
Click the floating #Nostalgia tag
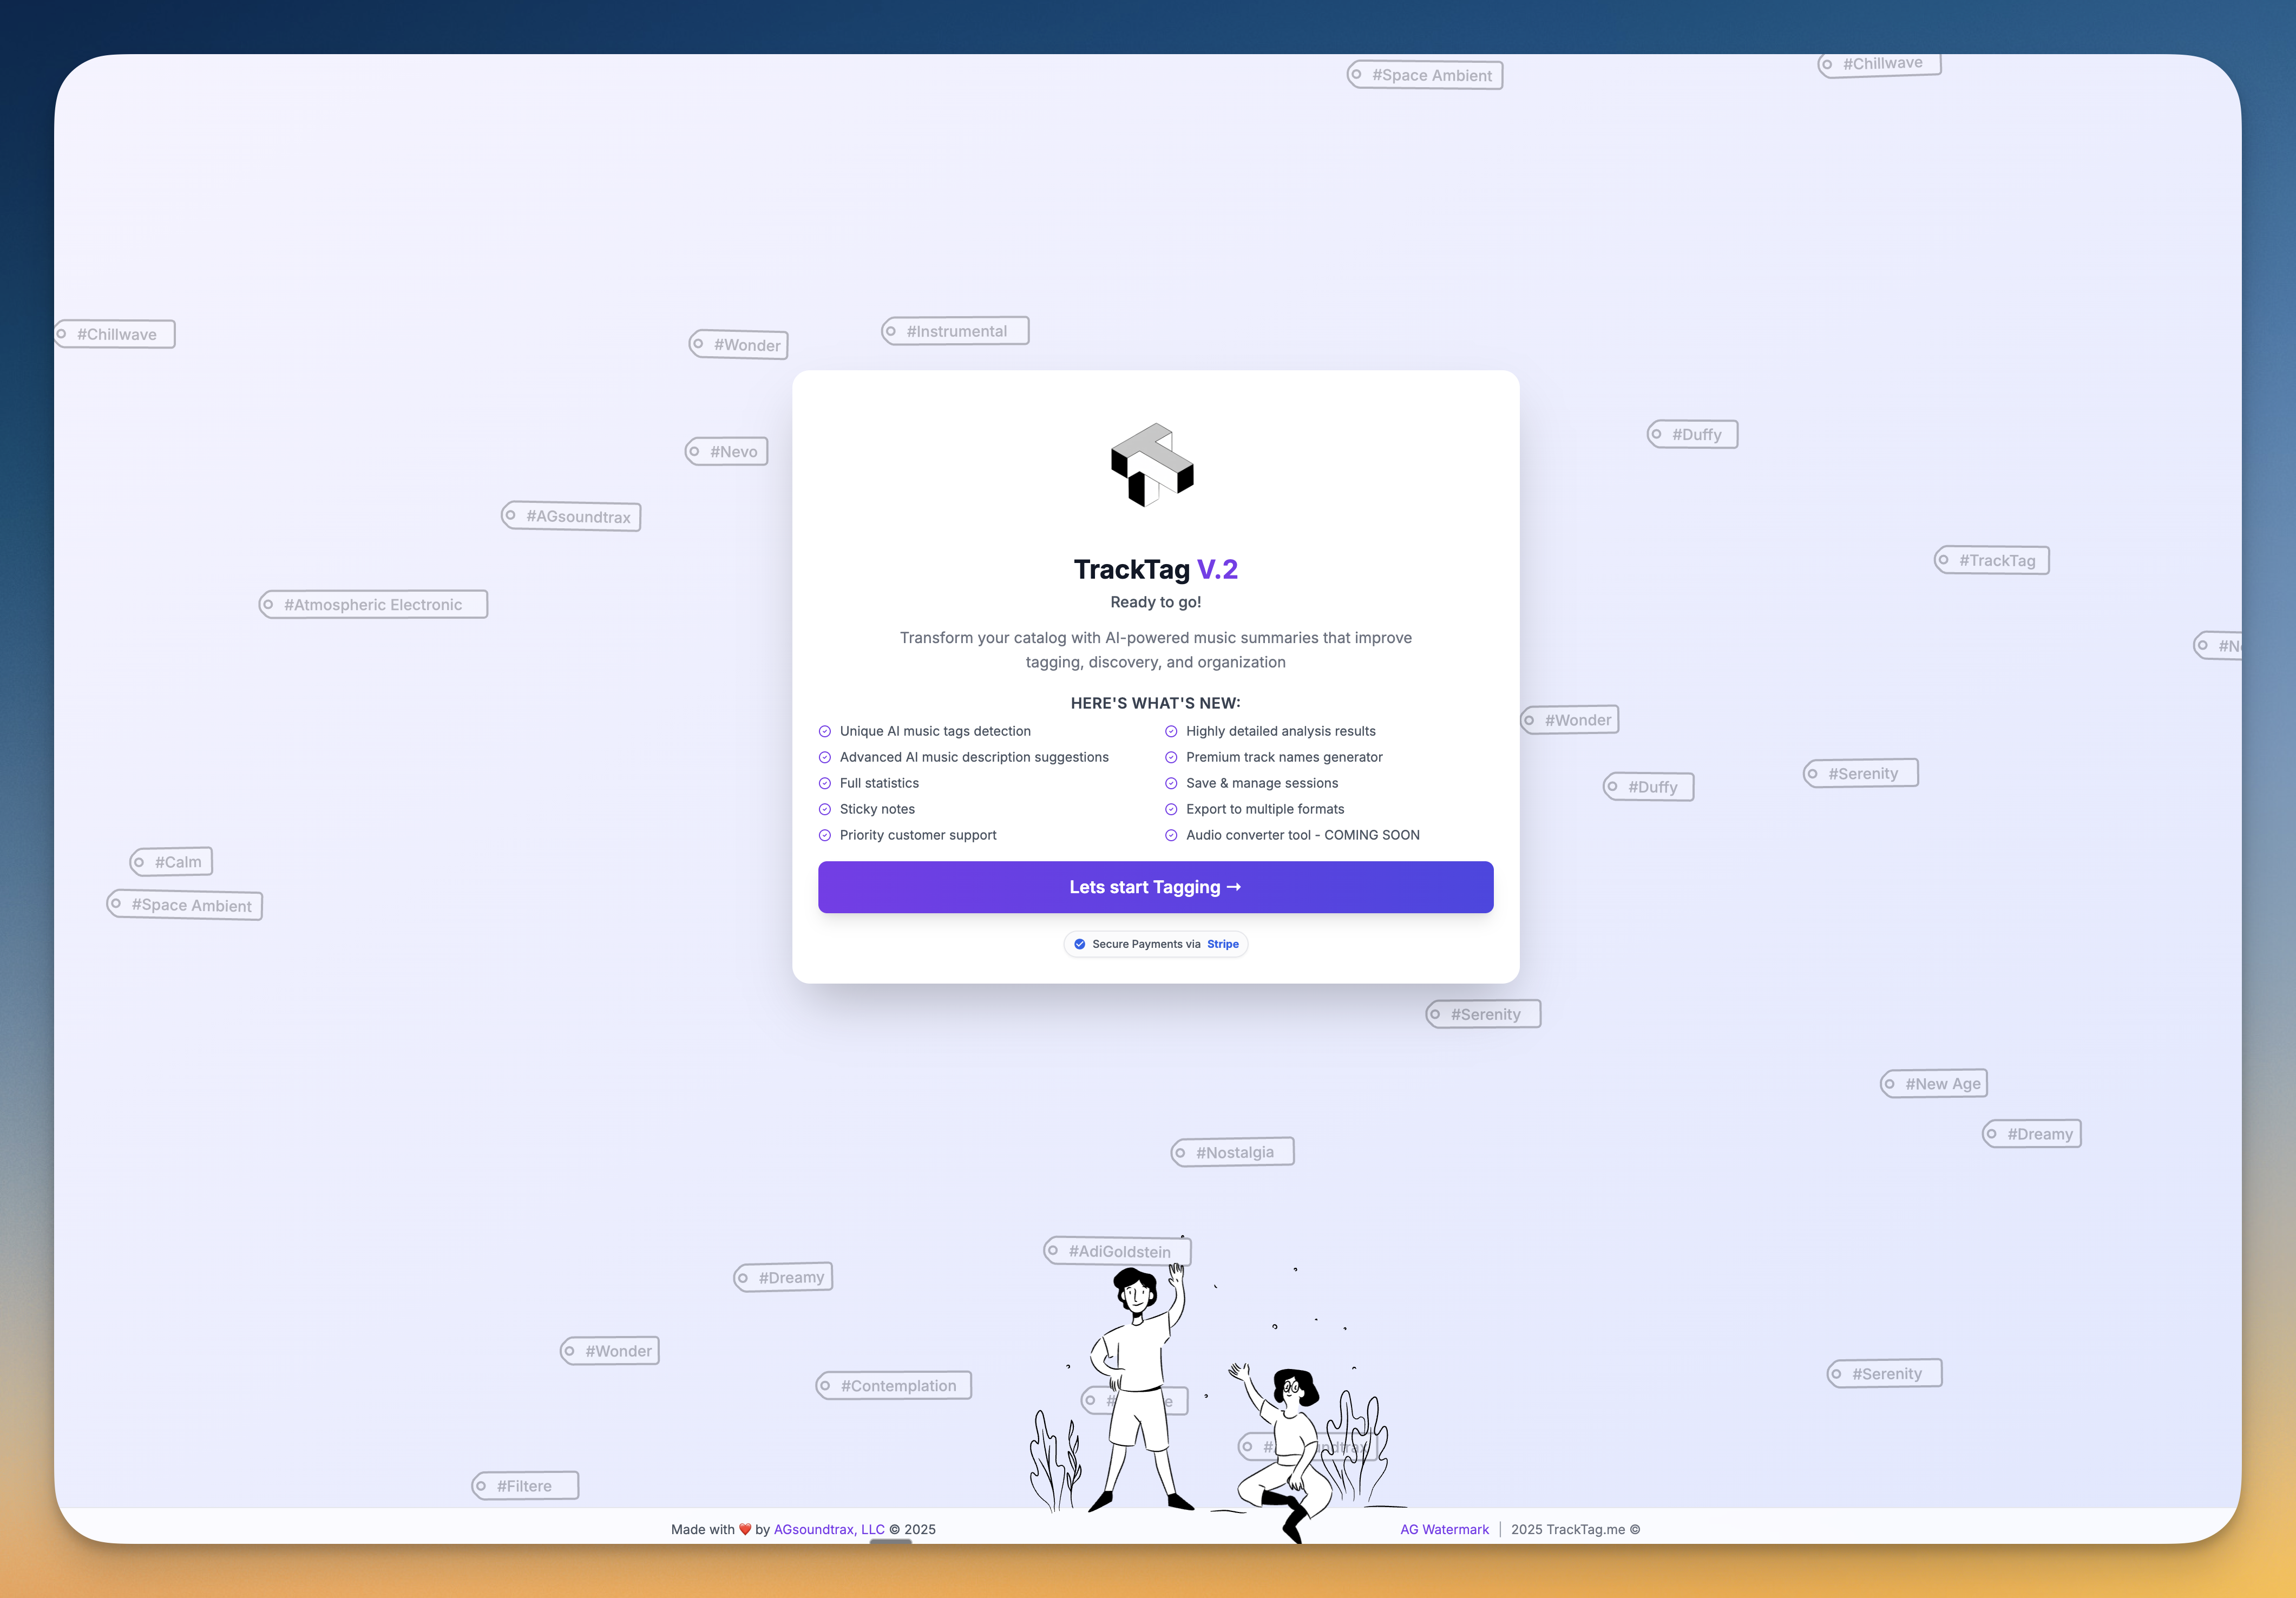point(1232,1152)
